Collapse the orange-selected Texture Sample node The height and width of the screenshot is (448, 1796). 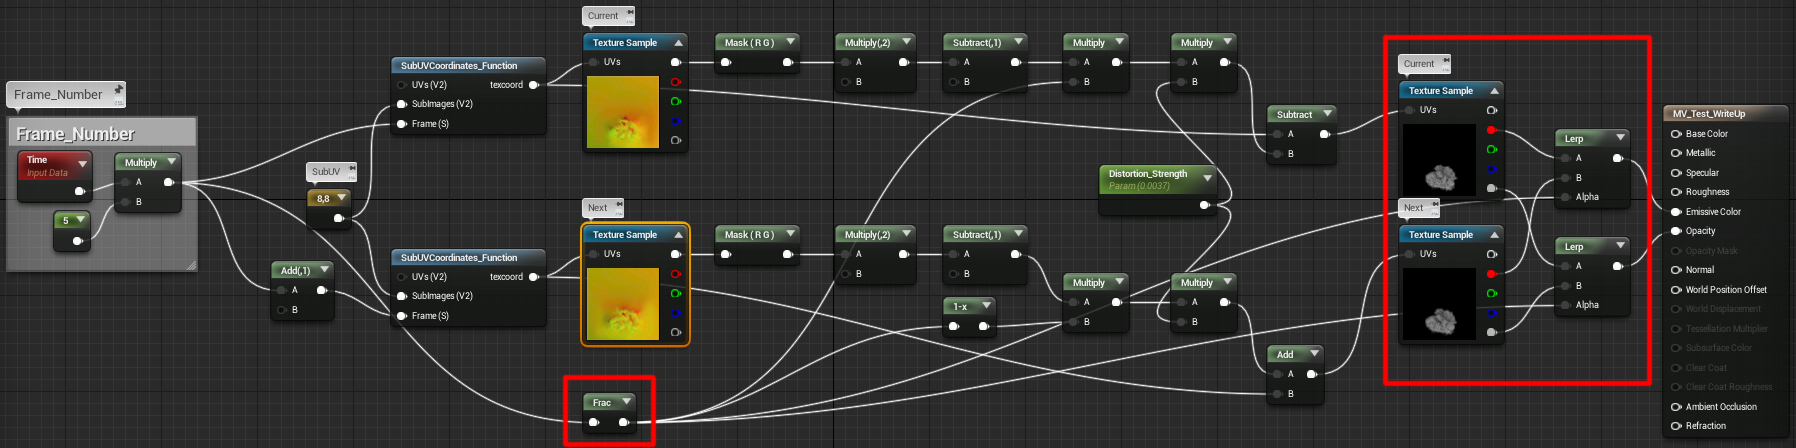tap(678, 235)
